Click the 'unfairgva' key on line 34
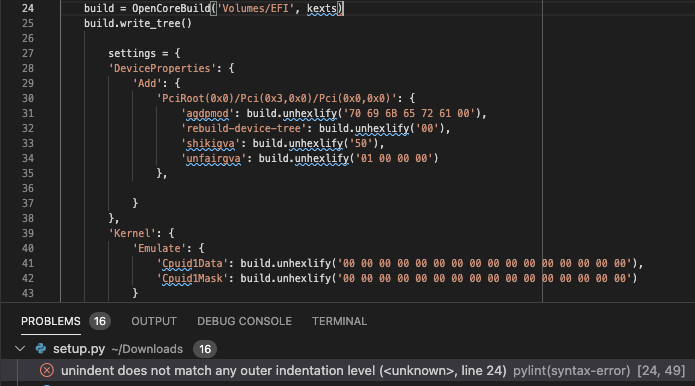The height and width of the screenshot is (386, 695). [213, 159]
